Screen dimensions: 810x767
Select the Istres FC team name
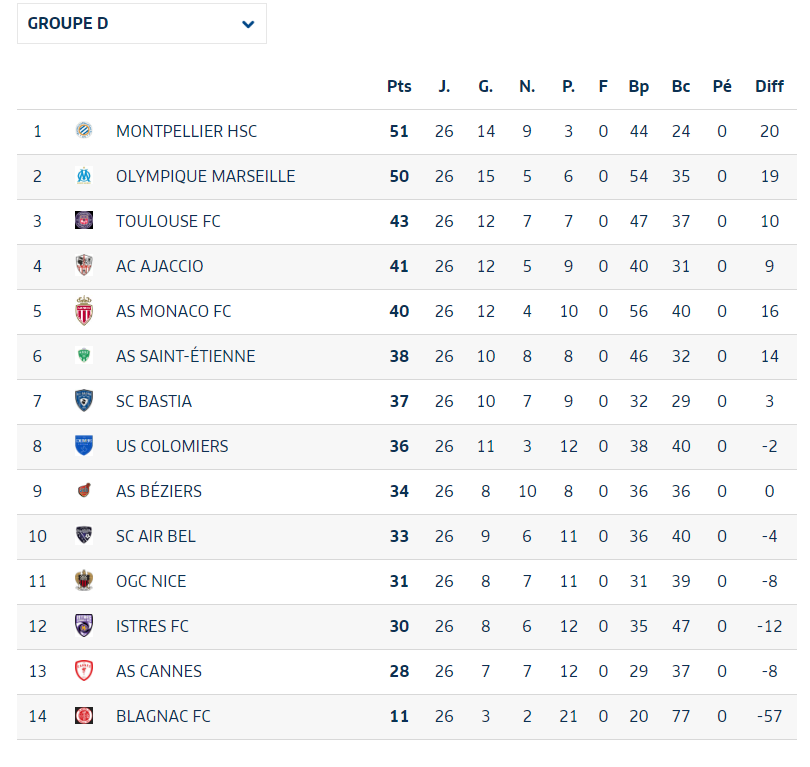152,626
